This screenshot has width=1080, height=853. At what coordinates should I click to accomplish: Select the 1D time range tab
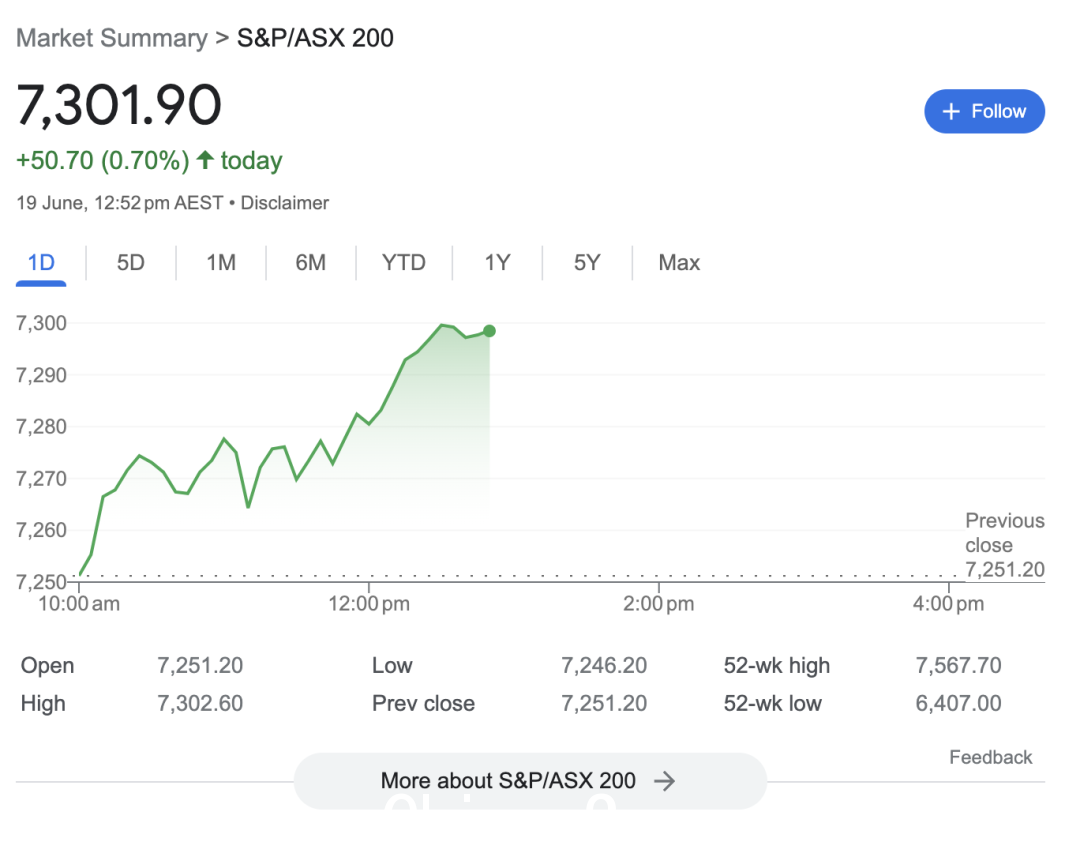point(41,263)
